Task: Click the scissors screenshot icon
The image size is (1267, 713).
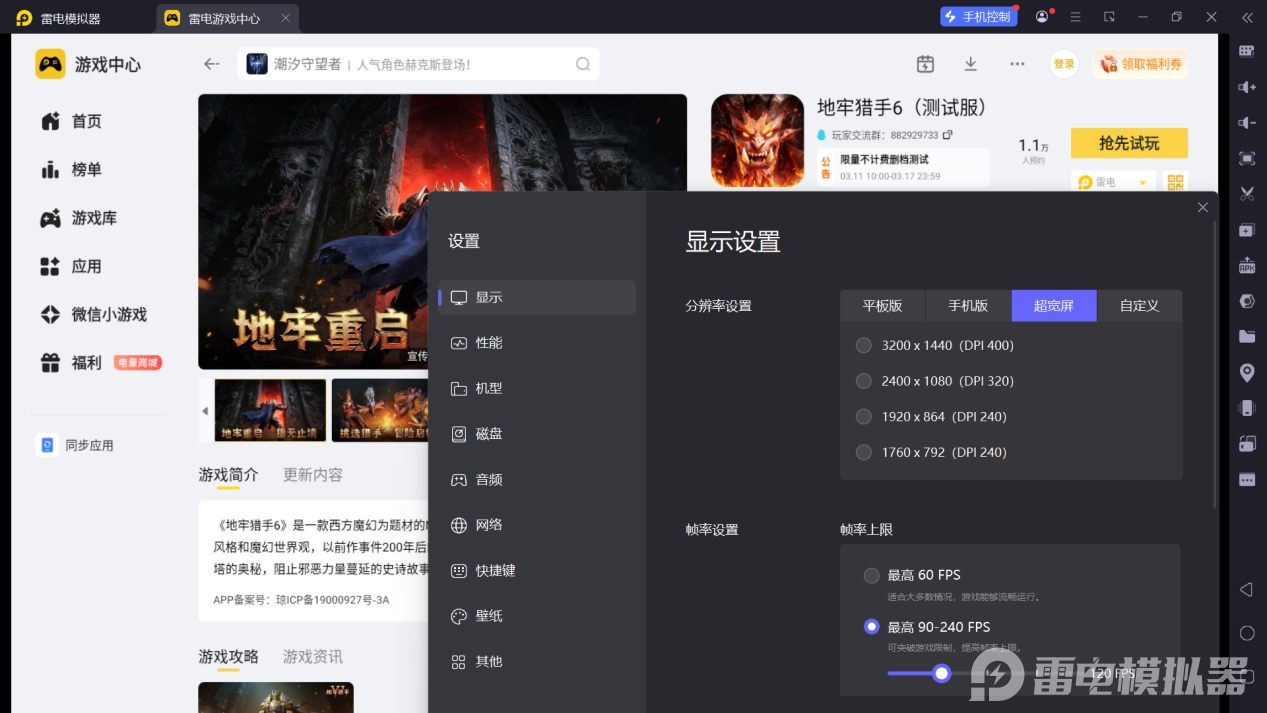Action: tap(1246, 194)
